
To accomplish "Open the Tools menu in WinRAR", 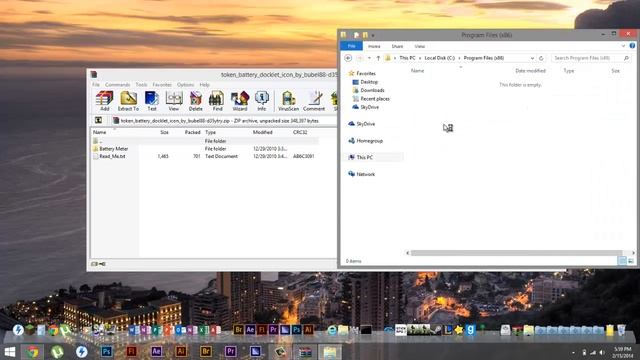I will tap(141, 84).
